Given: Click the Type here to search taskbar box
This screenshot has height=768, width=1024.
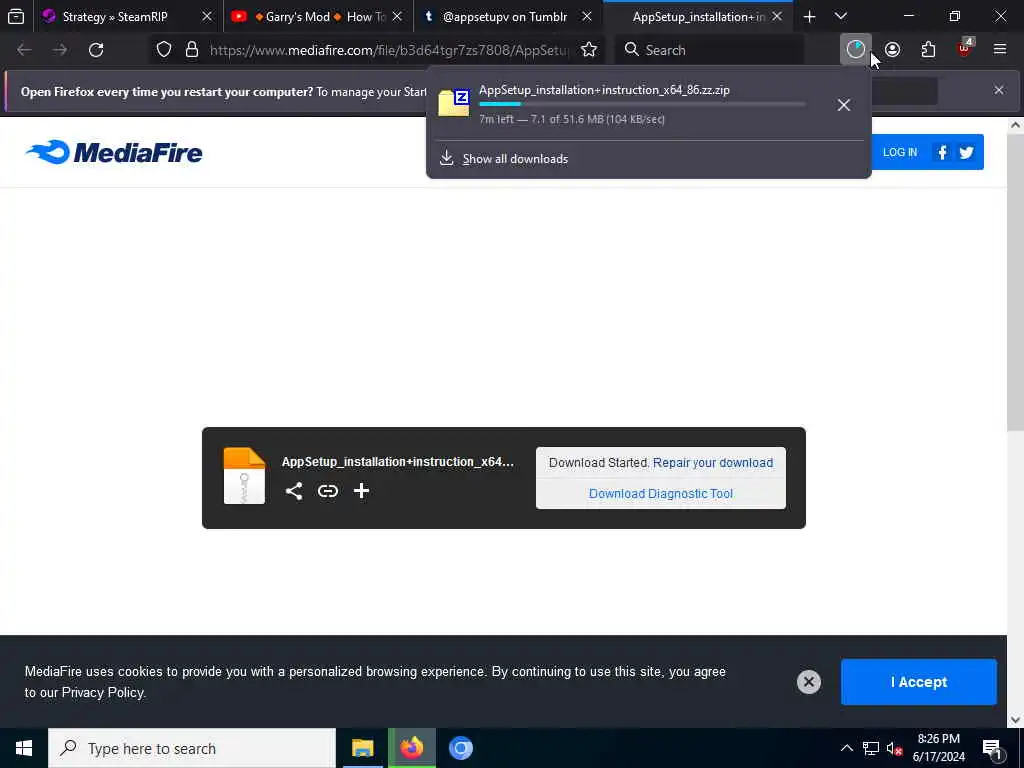Looking at the screenshot, I should point(192,748).
